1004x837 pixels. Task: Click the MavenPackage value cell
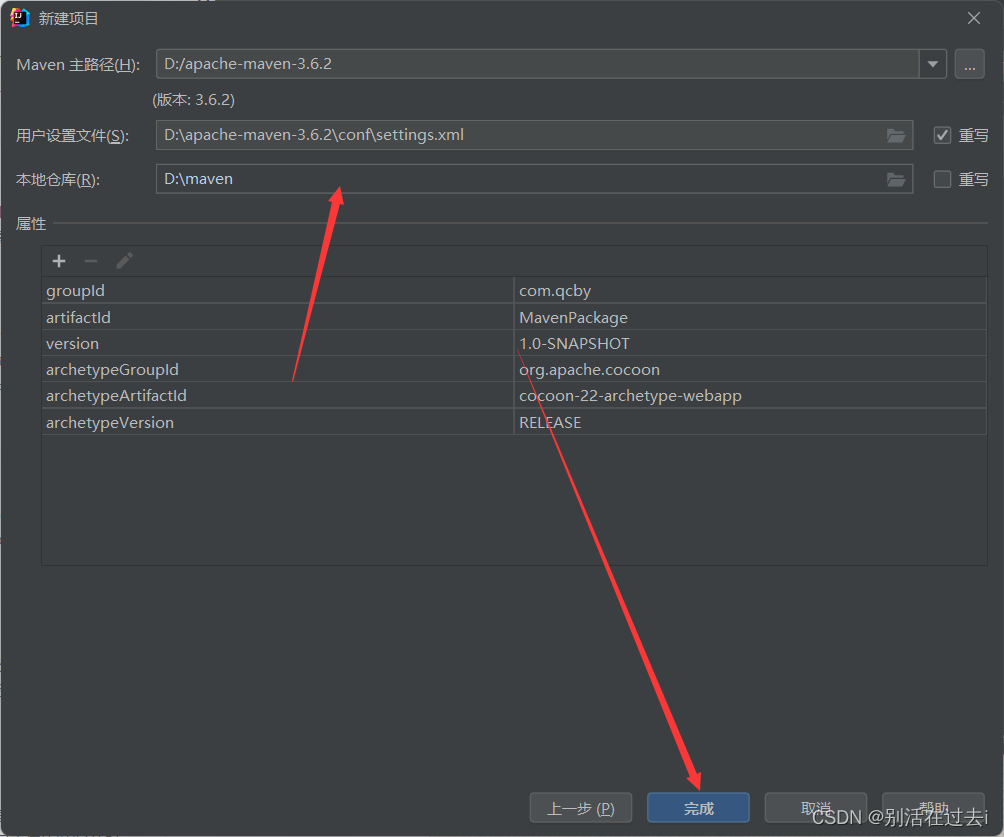pyautogui.click(x=750, y=318)
